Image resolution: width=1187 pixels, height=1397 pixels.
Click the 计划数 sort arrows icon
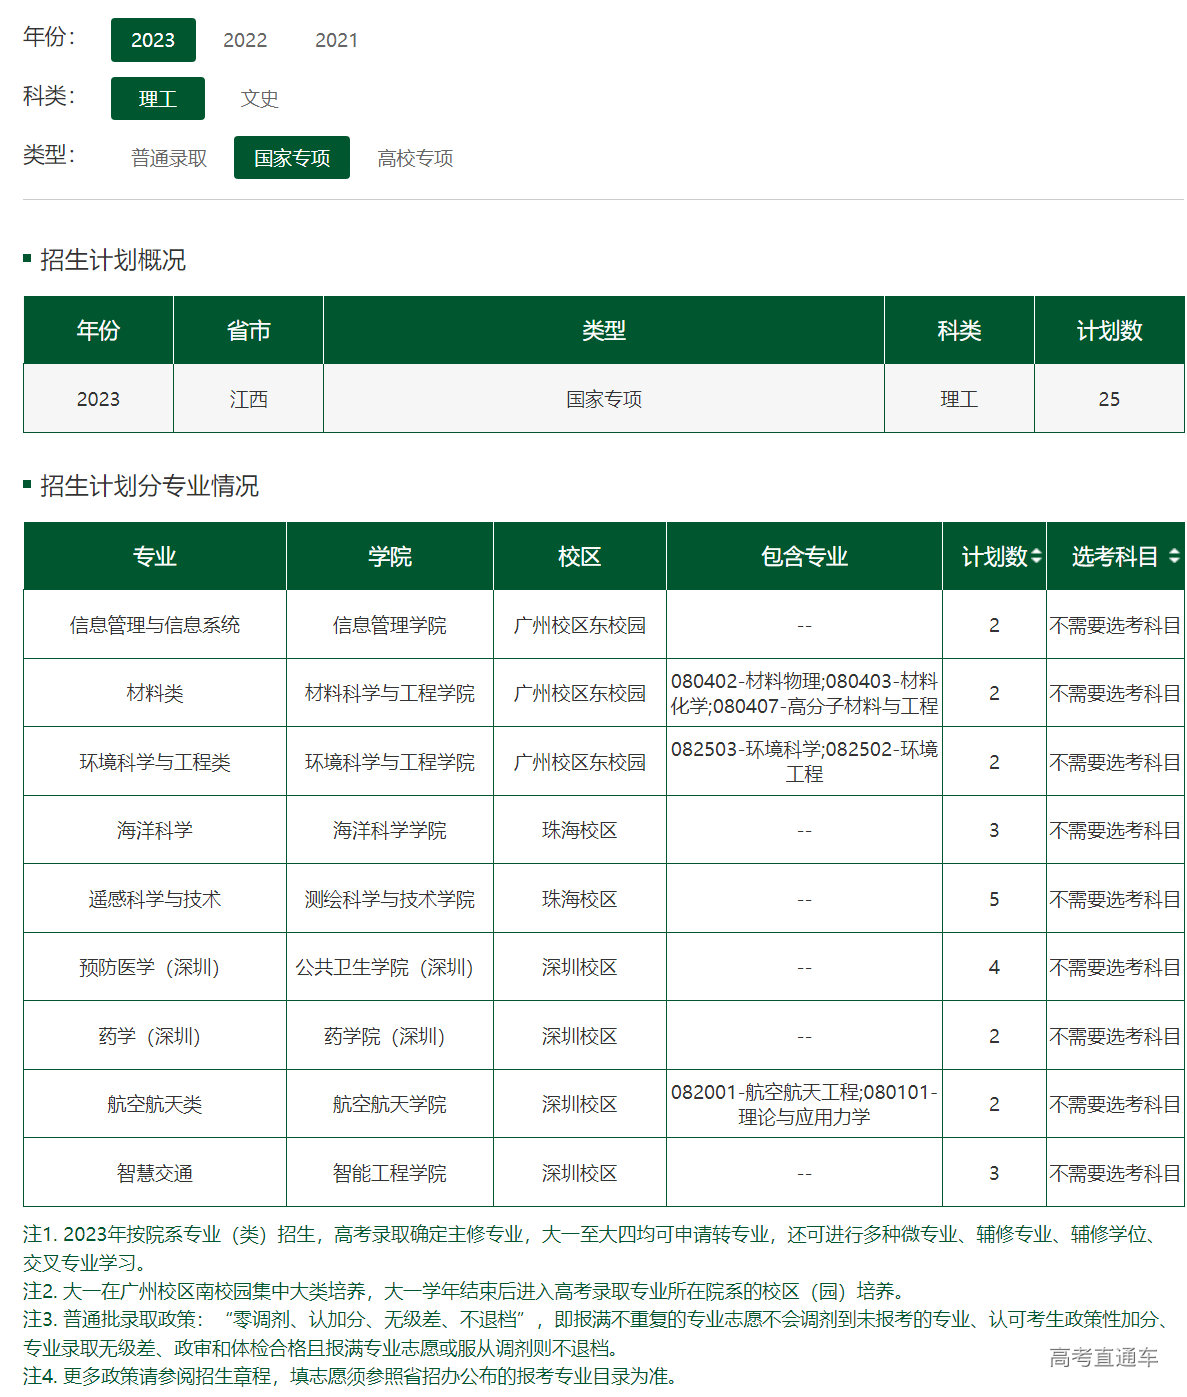(x=1038, y=557)
